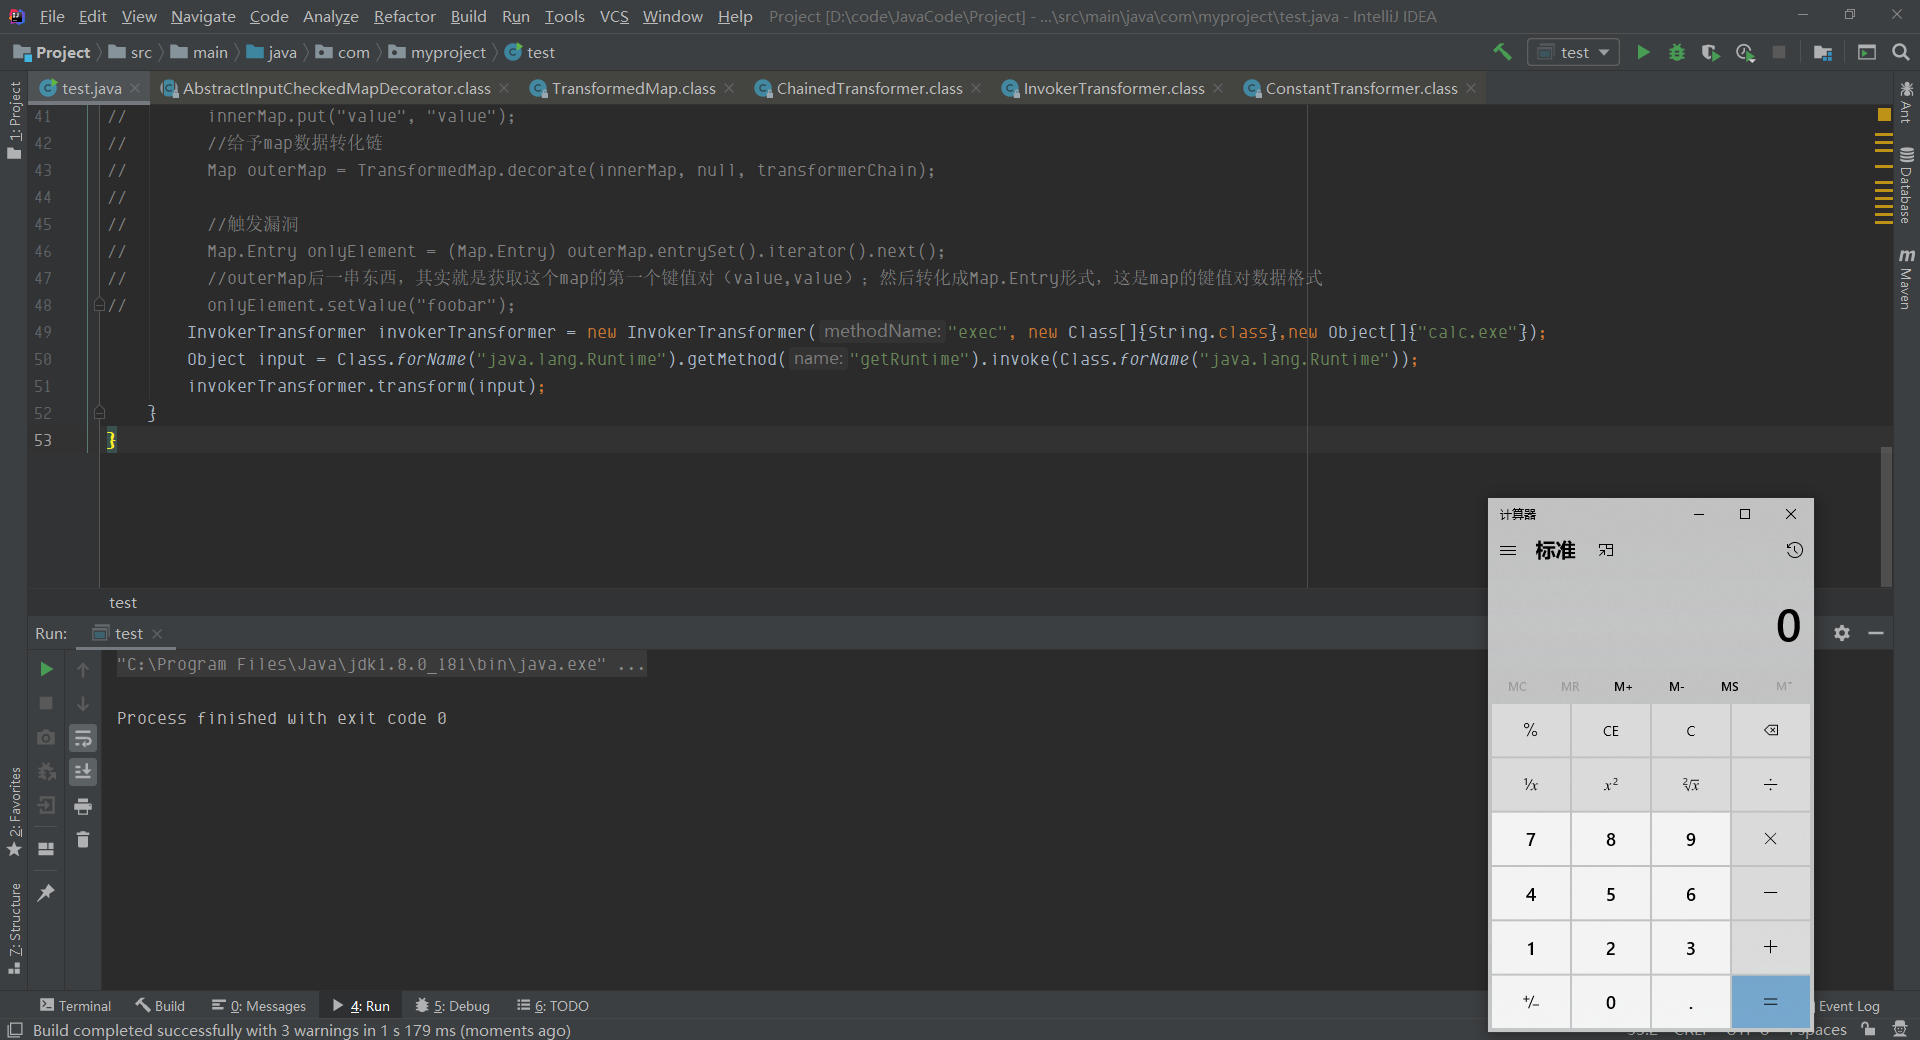Open the VCS menu

click(614, 16)
